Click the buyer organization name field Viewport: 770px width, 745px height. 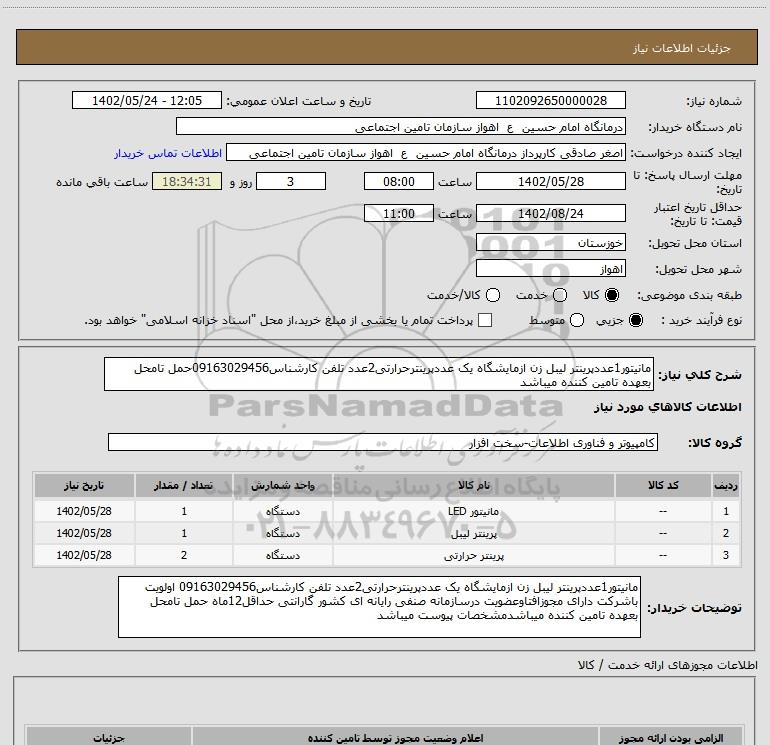401,127
